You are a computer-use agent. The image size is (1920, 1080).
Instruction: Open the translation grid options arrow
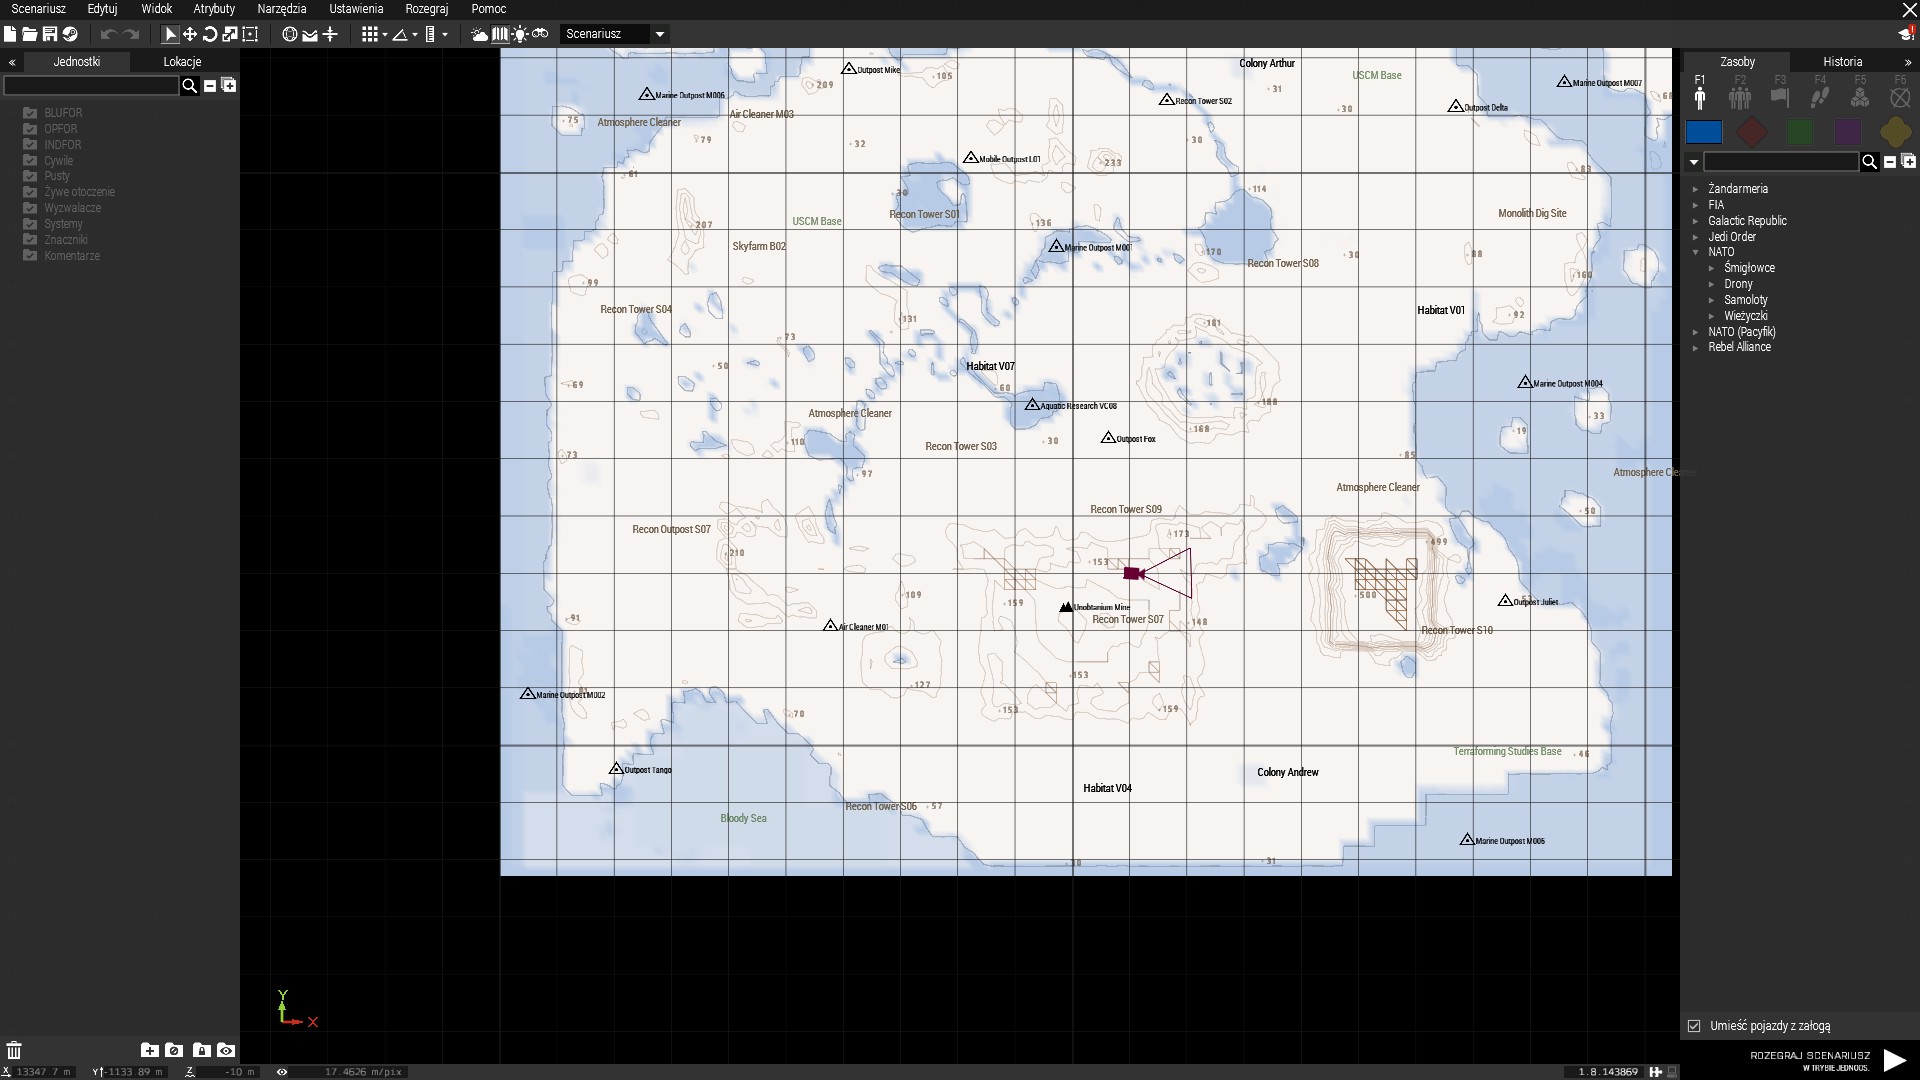(x=385, y=35)
